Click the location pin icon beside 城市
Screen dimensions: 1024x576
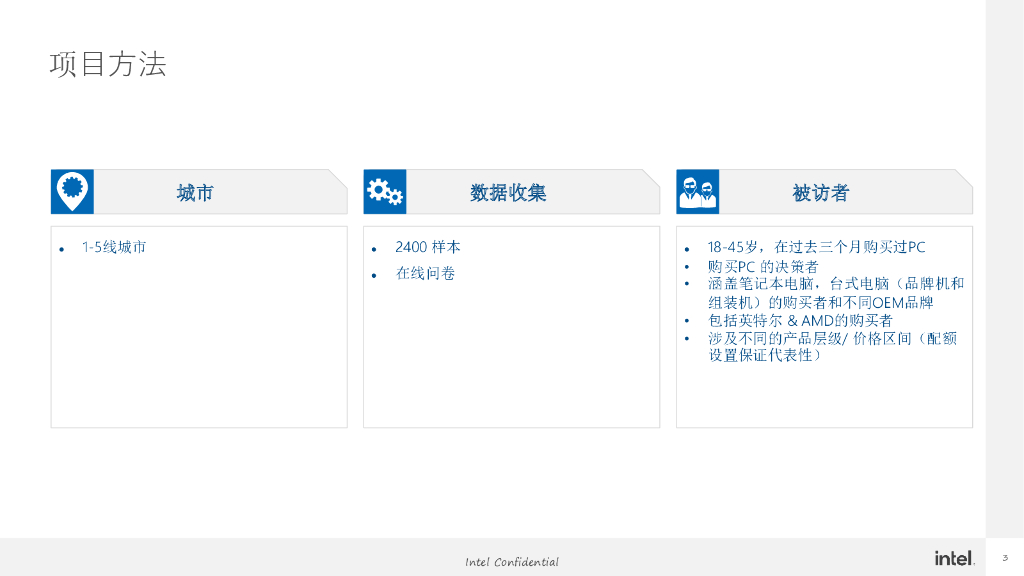click(72, 191)
